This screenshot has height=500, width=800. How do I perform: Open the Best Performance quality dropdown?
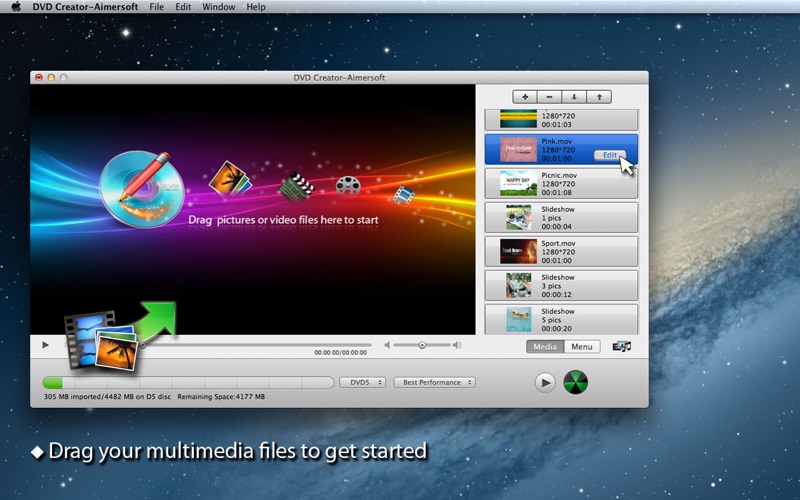coord(434,382)
